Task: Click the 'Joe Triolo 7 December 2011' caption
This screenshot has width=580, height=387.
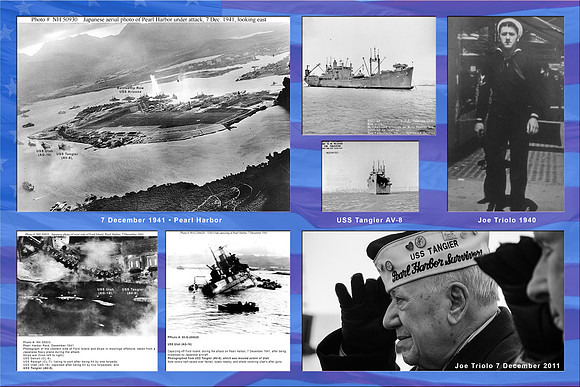Action: (x=507, y=366)
